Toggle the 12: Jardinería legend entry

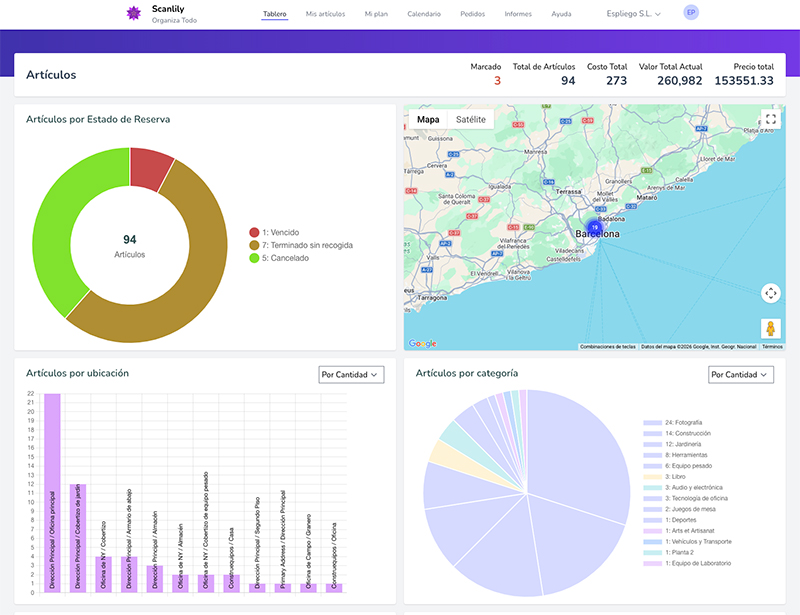point(672,444)
